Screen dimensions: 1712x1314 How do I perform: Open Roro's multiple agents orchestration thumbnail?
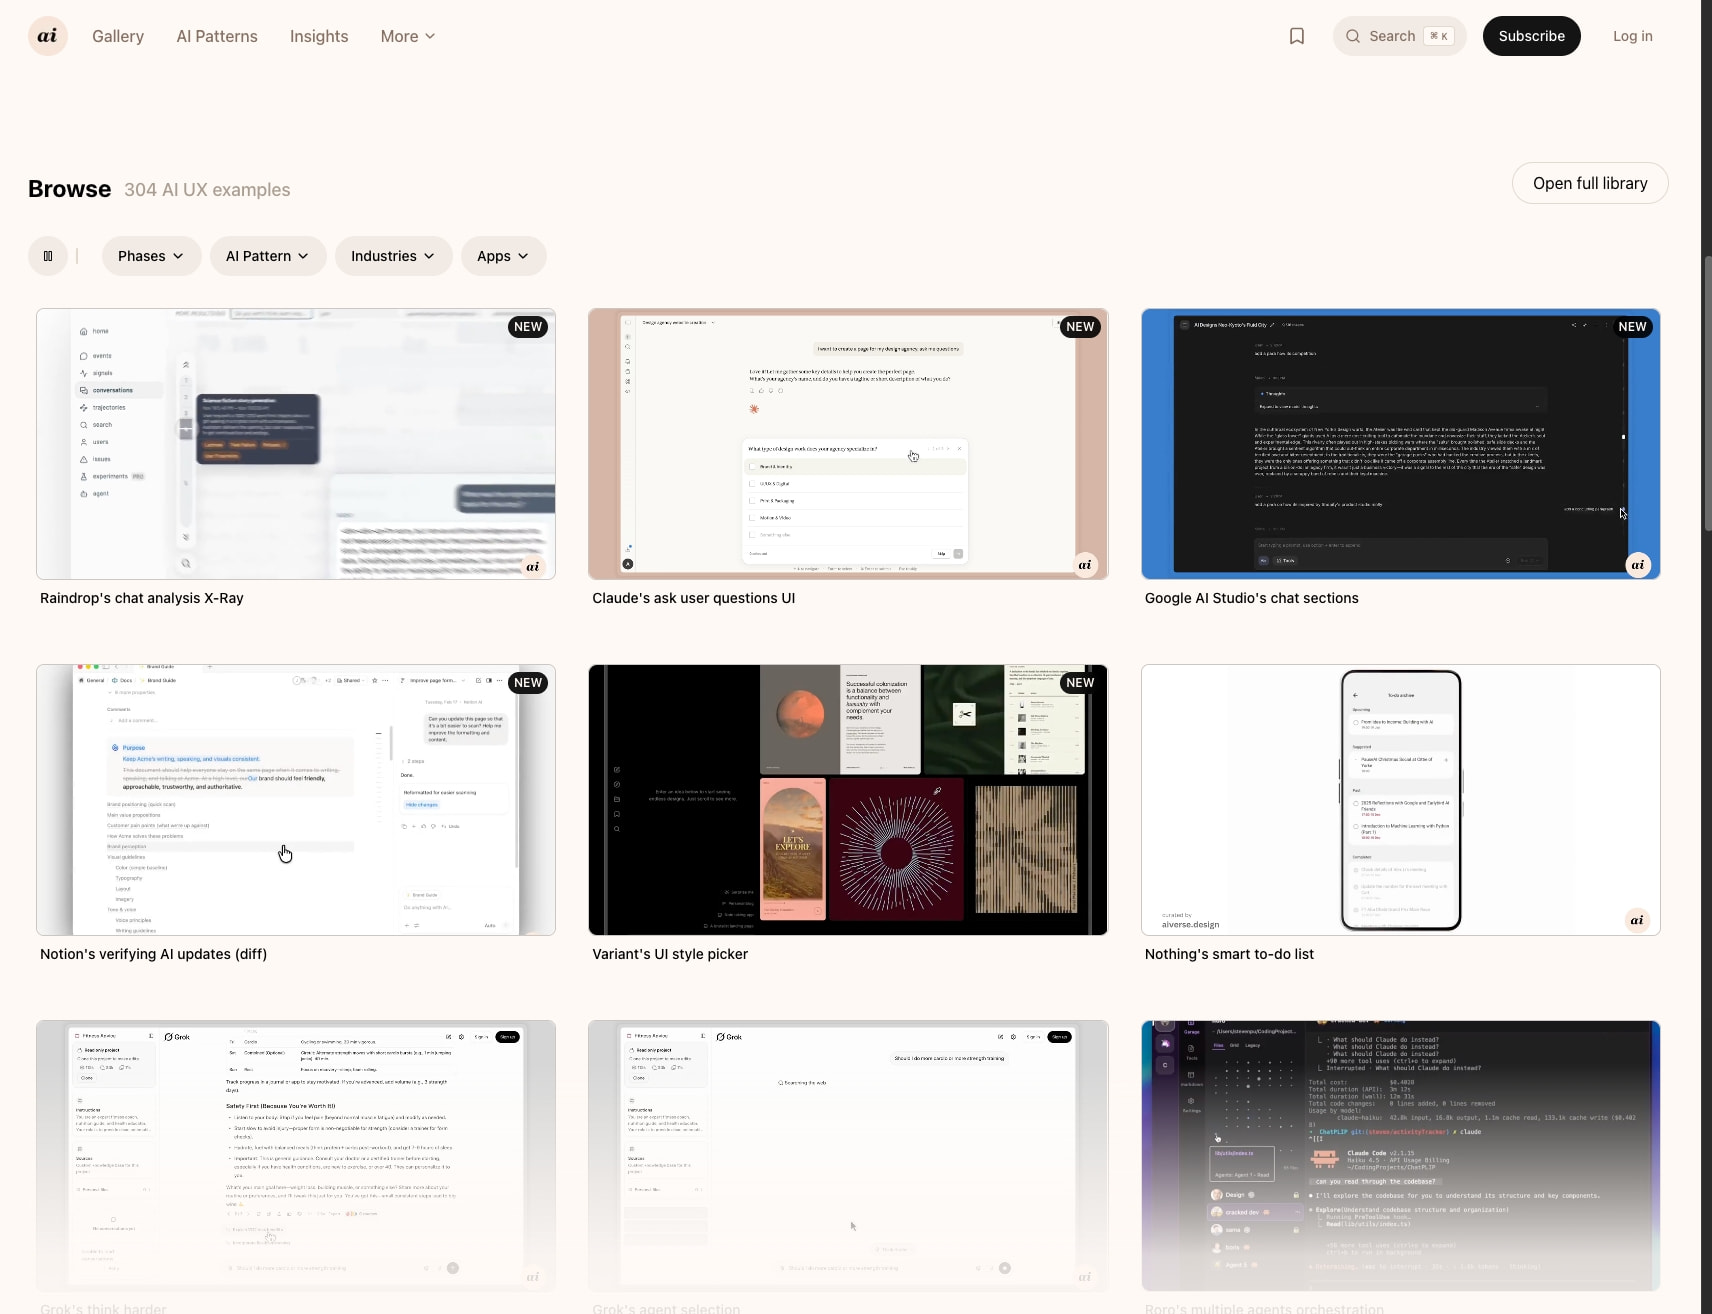(1400, 1156)
